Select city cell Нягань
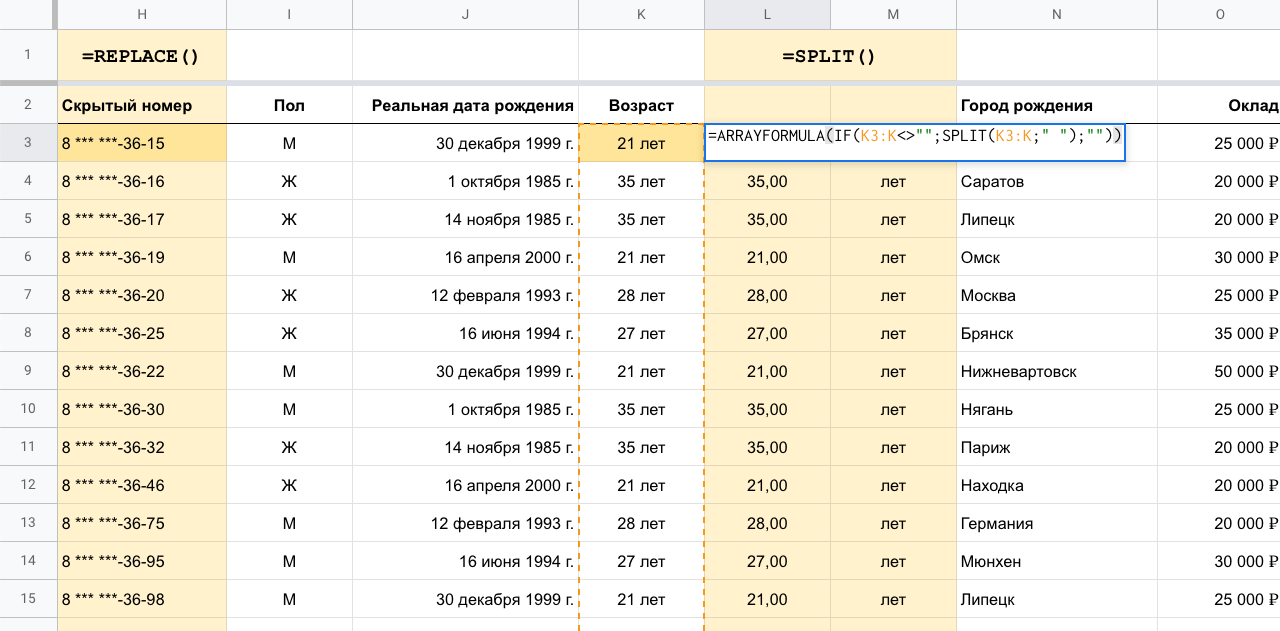This screenshot has height=631, width=1280. (1057, 409)
